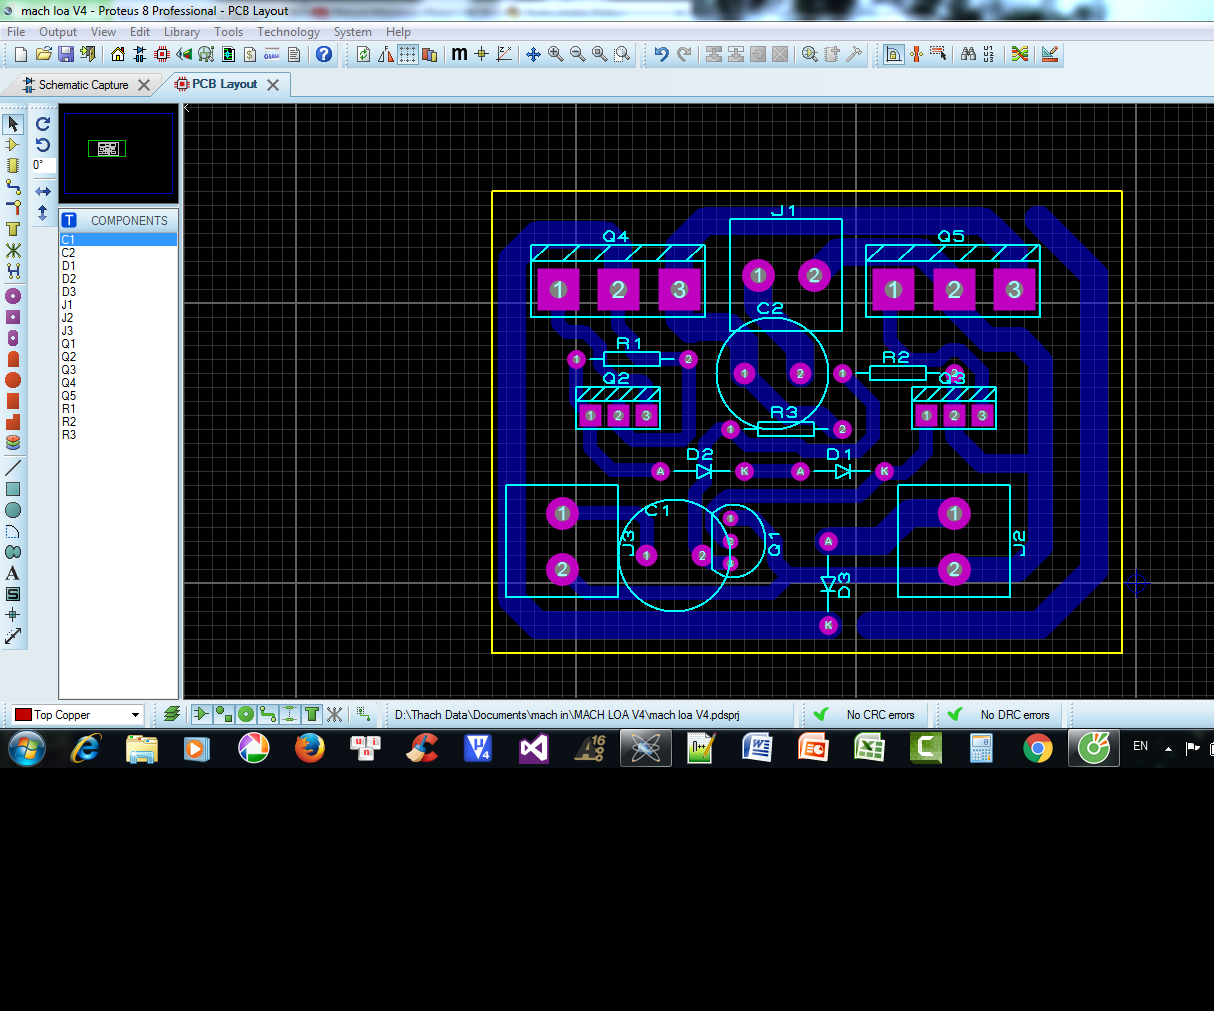Select the 2D graphics Text tool

point(13,572)
